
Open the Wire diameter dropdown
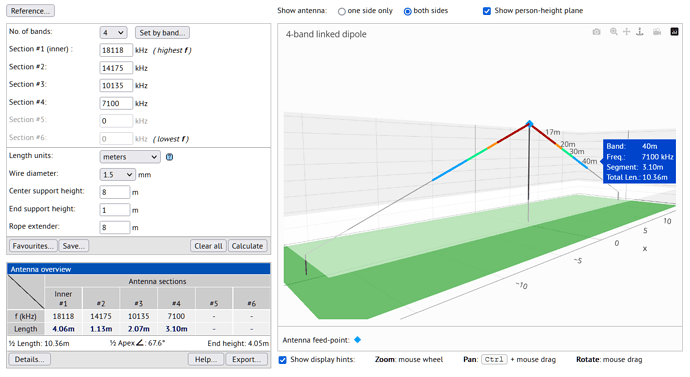coord(117,175)
